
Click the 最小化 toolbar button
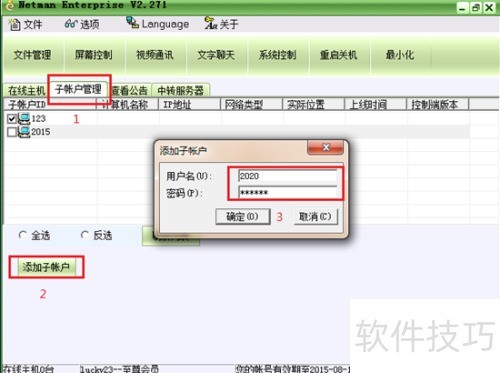400,55
